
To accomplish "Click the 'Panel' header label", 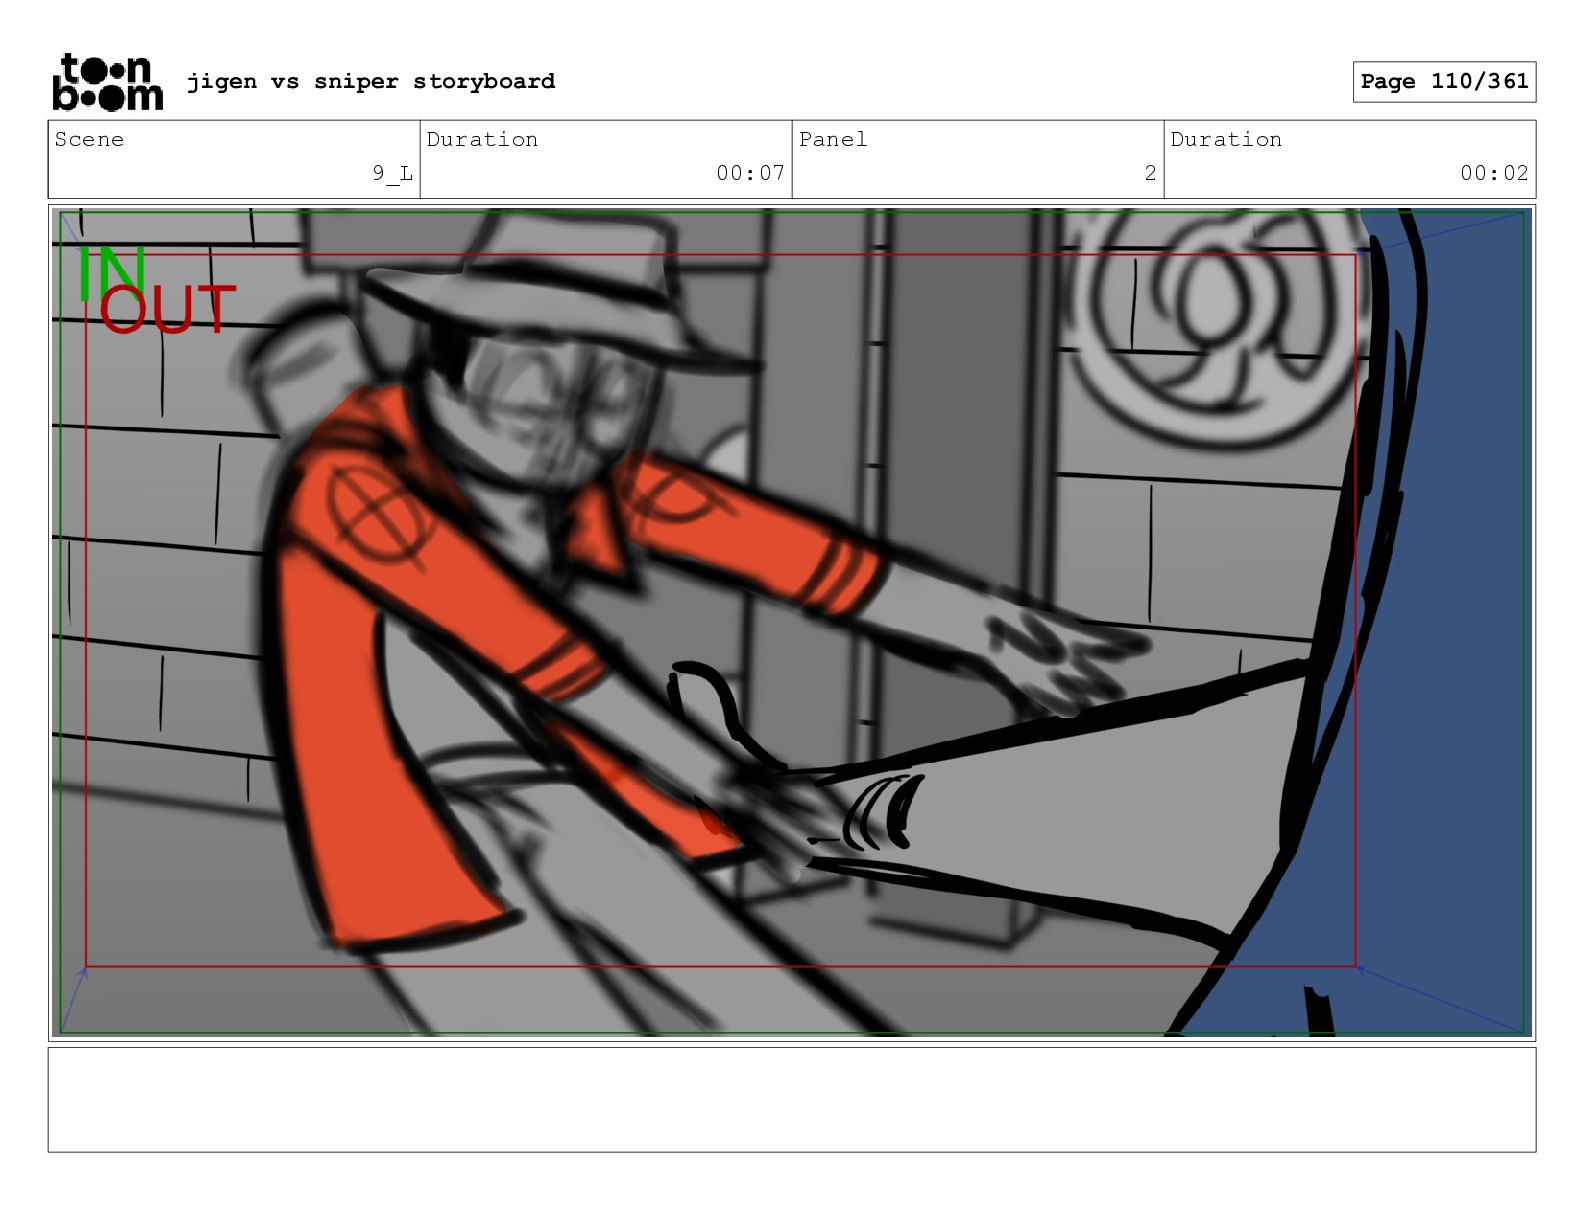I will [x=833, y=139].
